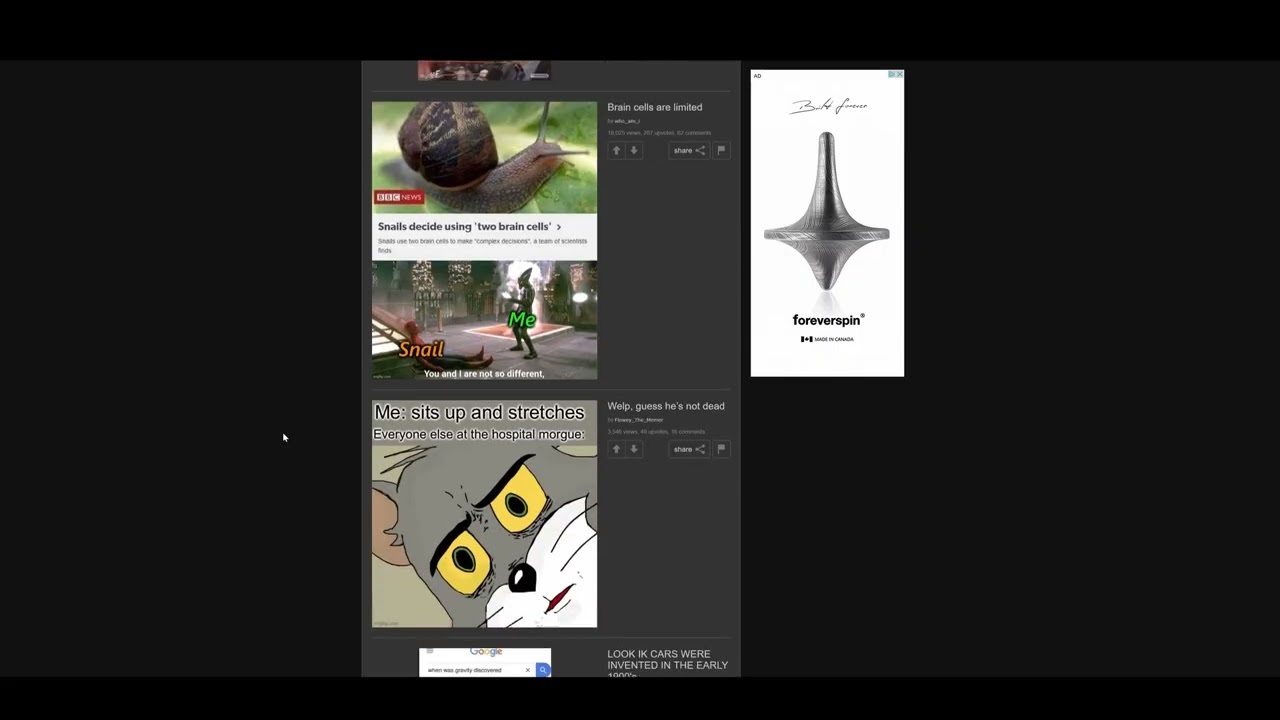1280x720 pixels.
Task: Flag the "Welp, guess he's not dead" meme
Action: click(x=721, y=449)
